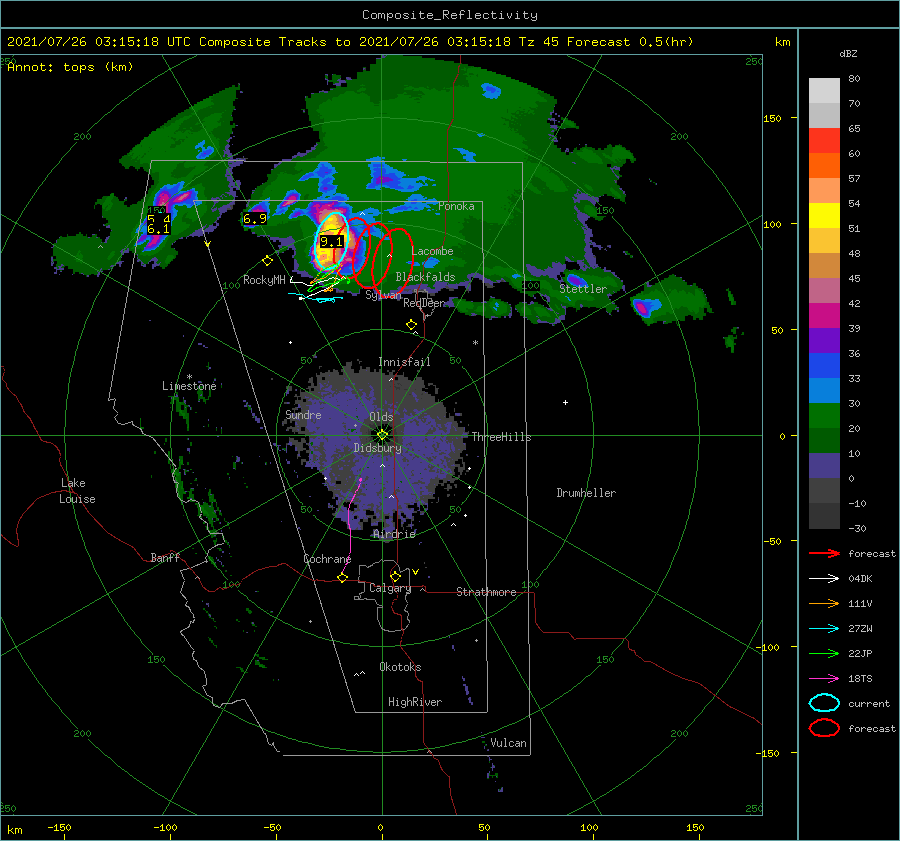Screen dimensions: 900x841
Task: Click the Airdrie town label
Action: [x=394, y=534]
